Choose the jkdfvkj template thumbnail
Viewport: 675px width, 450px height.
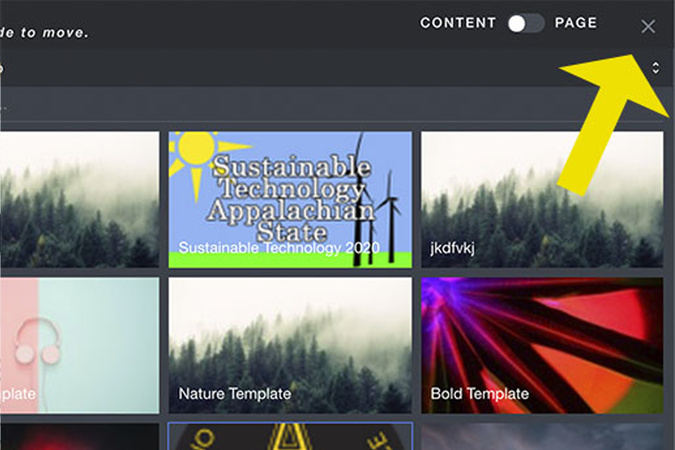(x=542, y=199)
